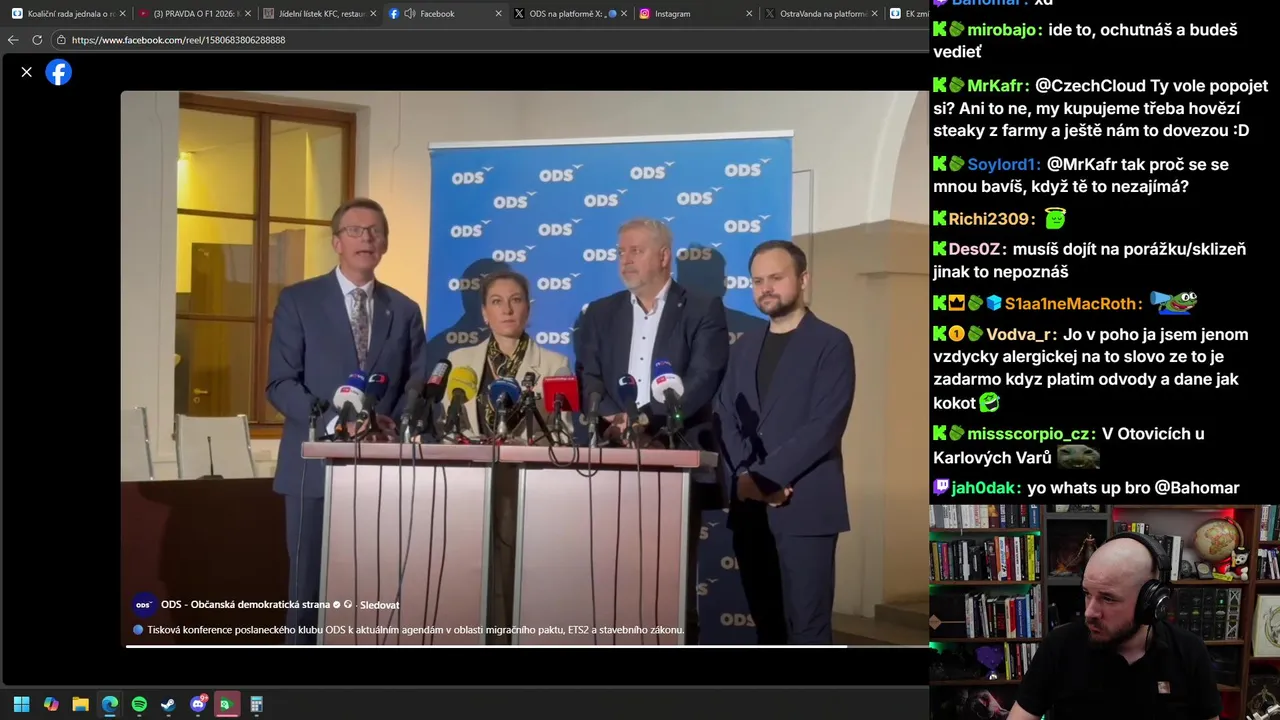
Task: Click the pepe emote in S1aa1neMacRoth's message
Action: click(x=1173, y=301)
